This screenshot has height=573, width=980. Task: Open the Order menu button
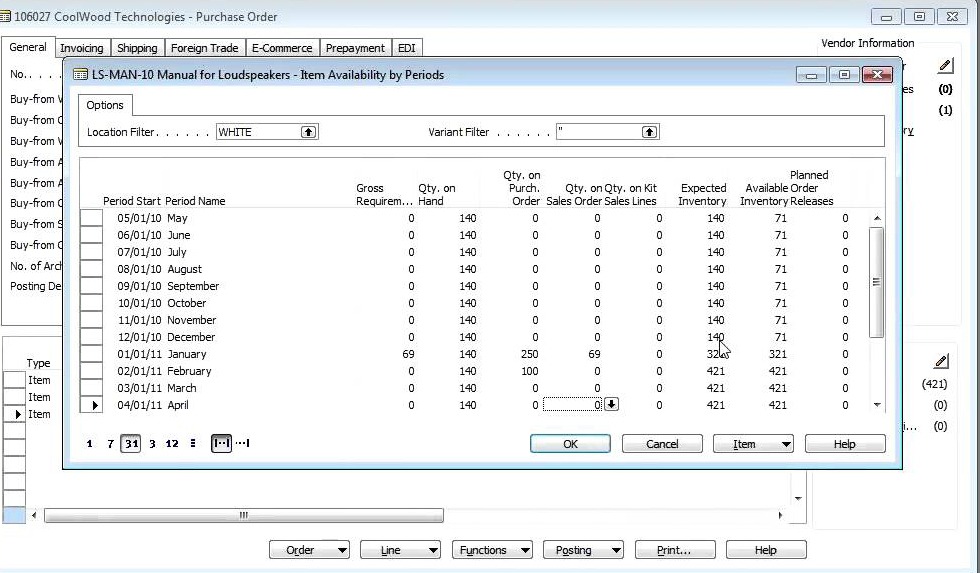click(x=309, y=550)
